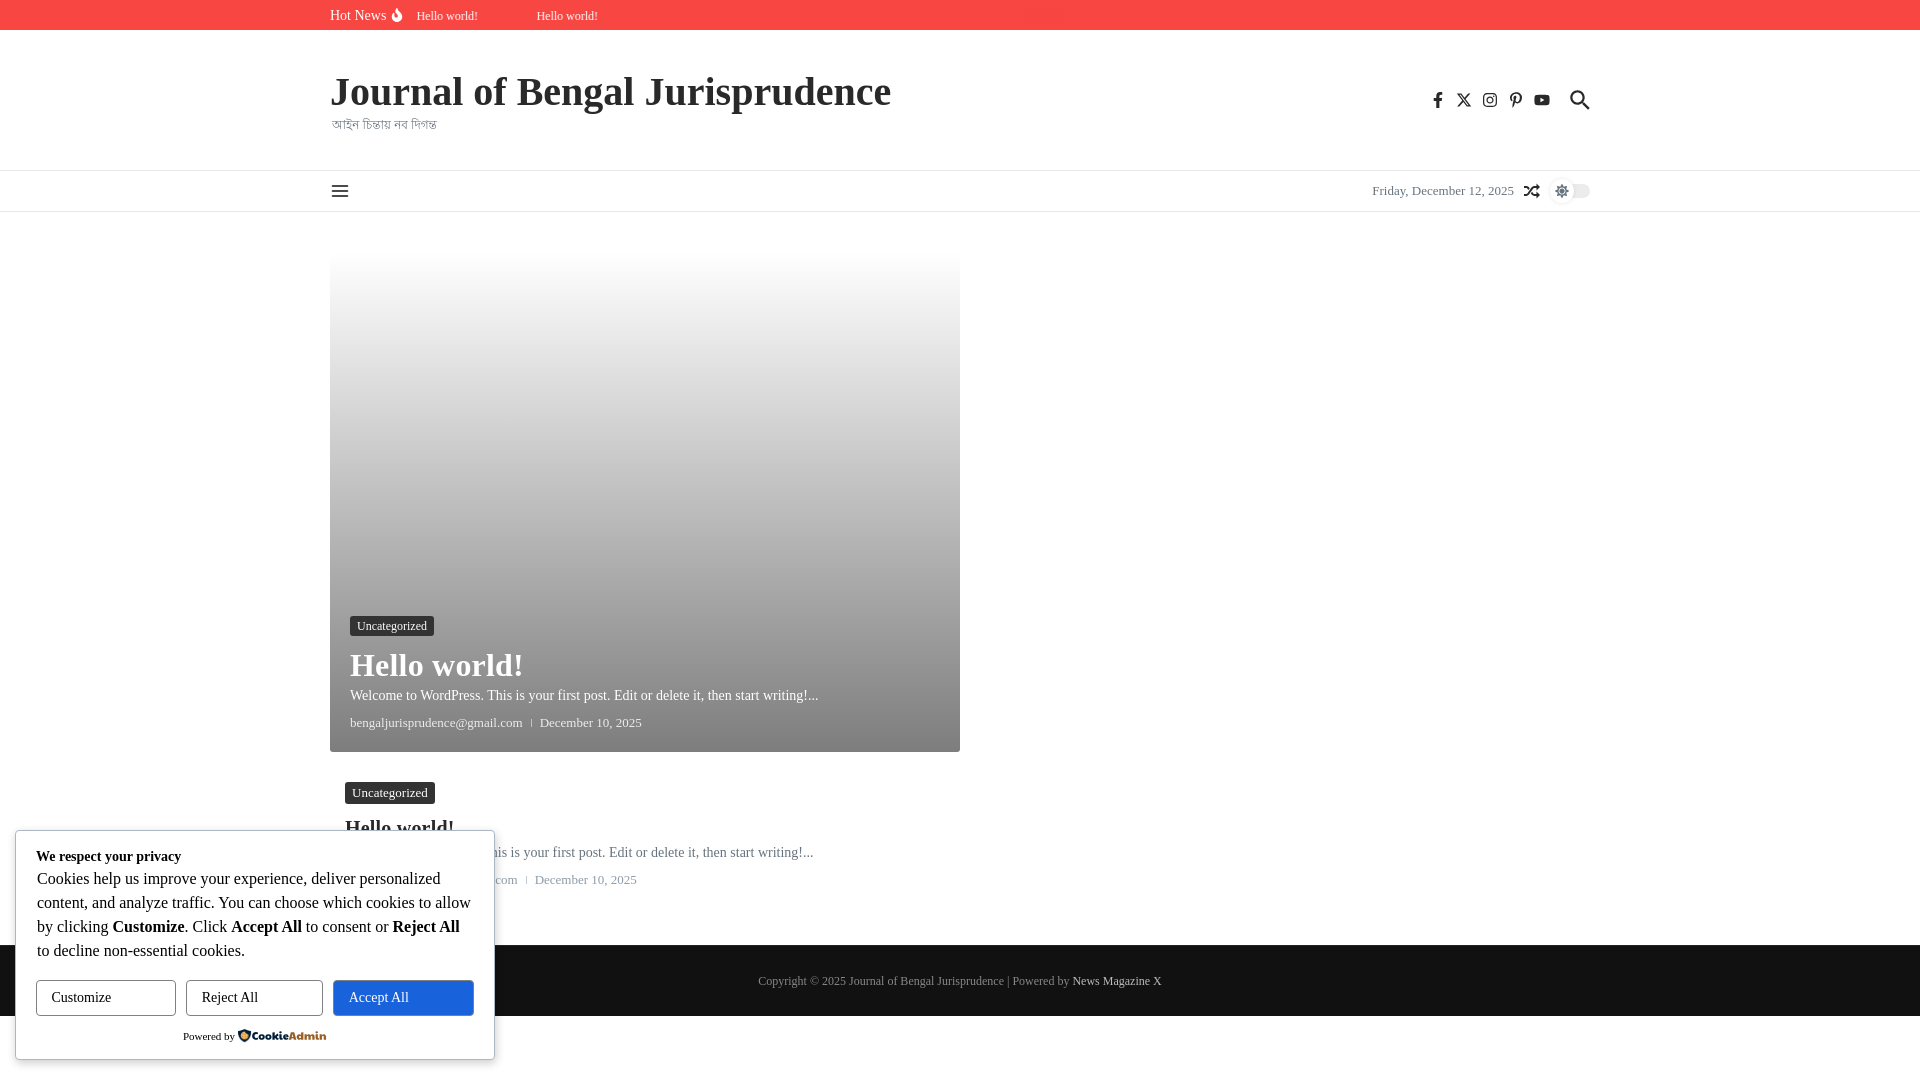
Task: Open the YouTube social icon
Action: (x=1542, y=100)
